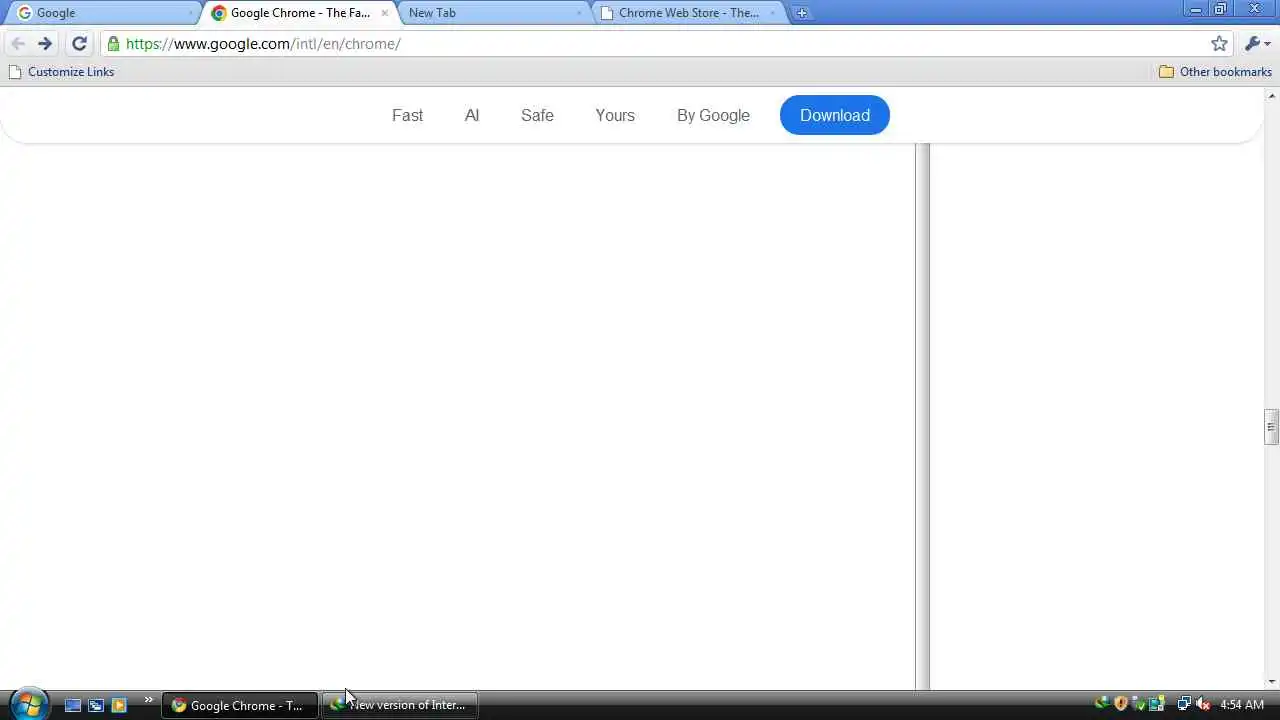Screen dimensions: 1280x720
Task: Launch the media player quick launch icon
Action: tap(119, 705)
